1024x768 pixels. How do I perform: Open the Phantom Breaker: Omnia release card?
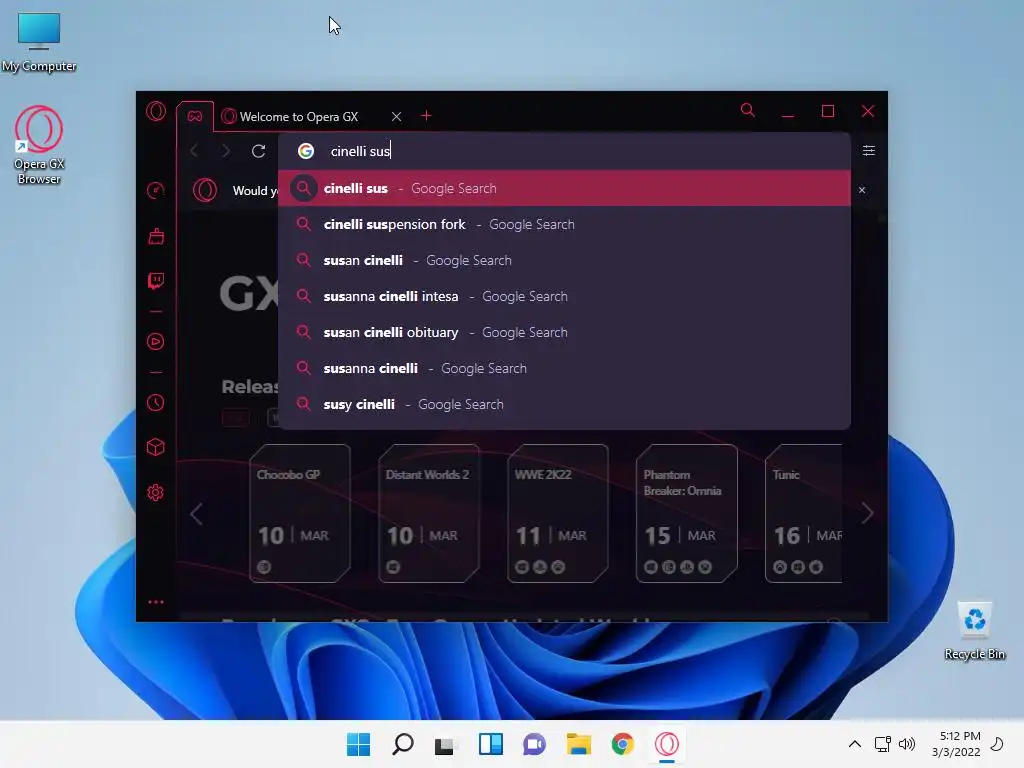pyautogui.click(x=686, y=513)
